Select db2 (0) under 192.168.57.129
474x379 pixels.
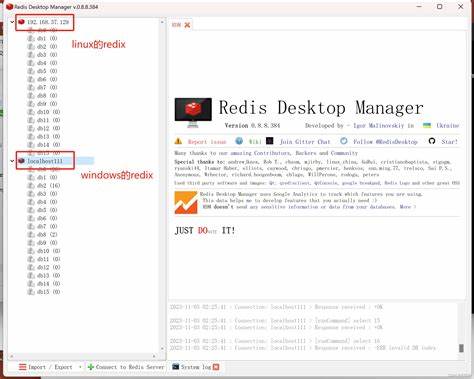pyautogui.click(x=47, y=47)
